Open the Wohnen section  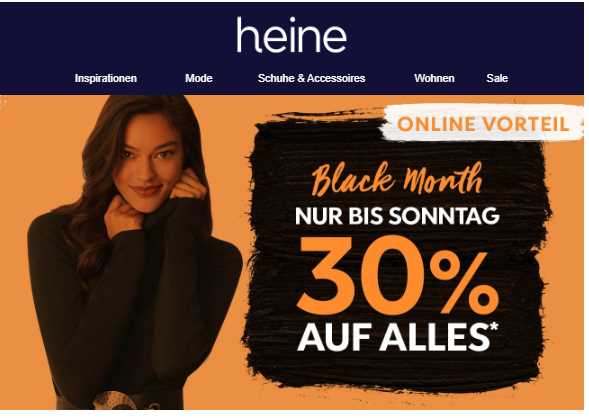tap(434, 78)
